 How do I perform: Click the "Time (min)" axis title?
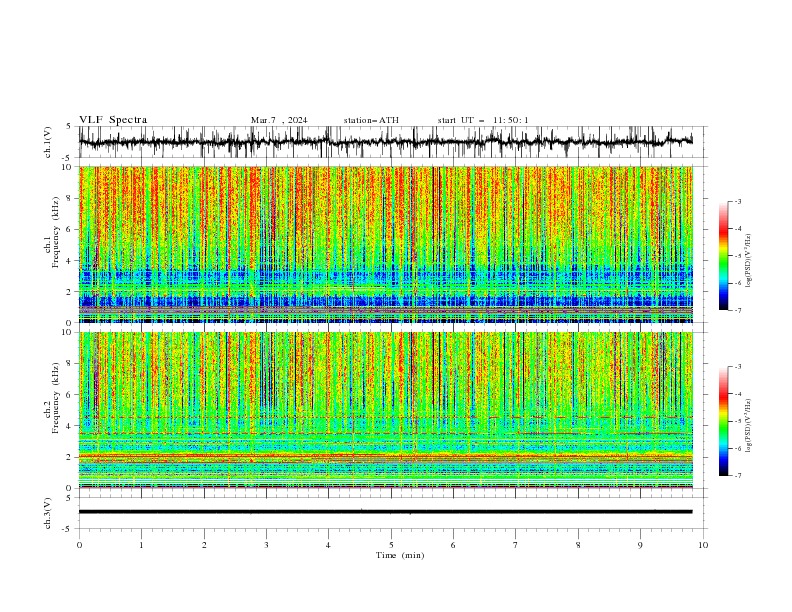pos(400,555)
